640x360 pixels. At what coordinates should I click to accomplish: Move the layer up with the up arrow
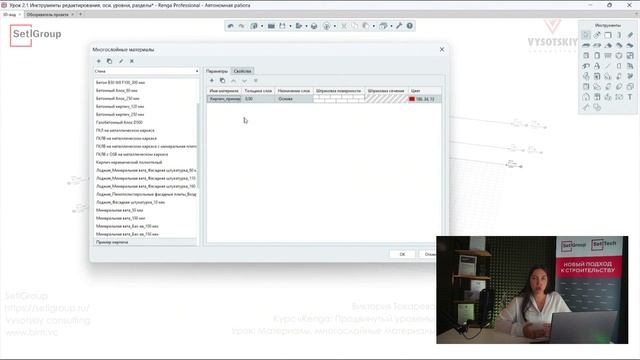click(x=233, y=81)
